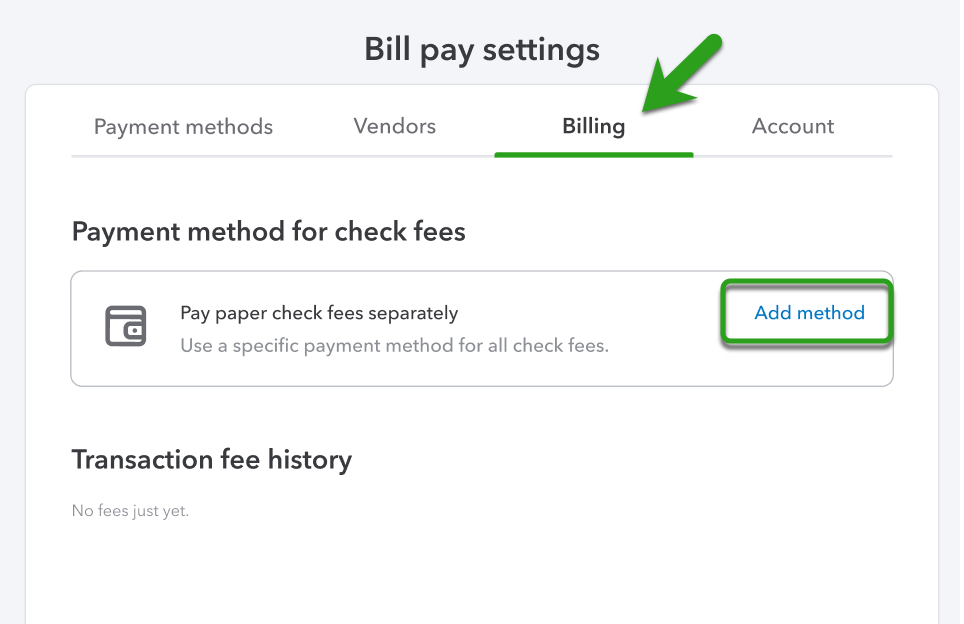Click the Bill pay settings title

tap(483, 48)
